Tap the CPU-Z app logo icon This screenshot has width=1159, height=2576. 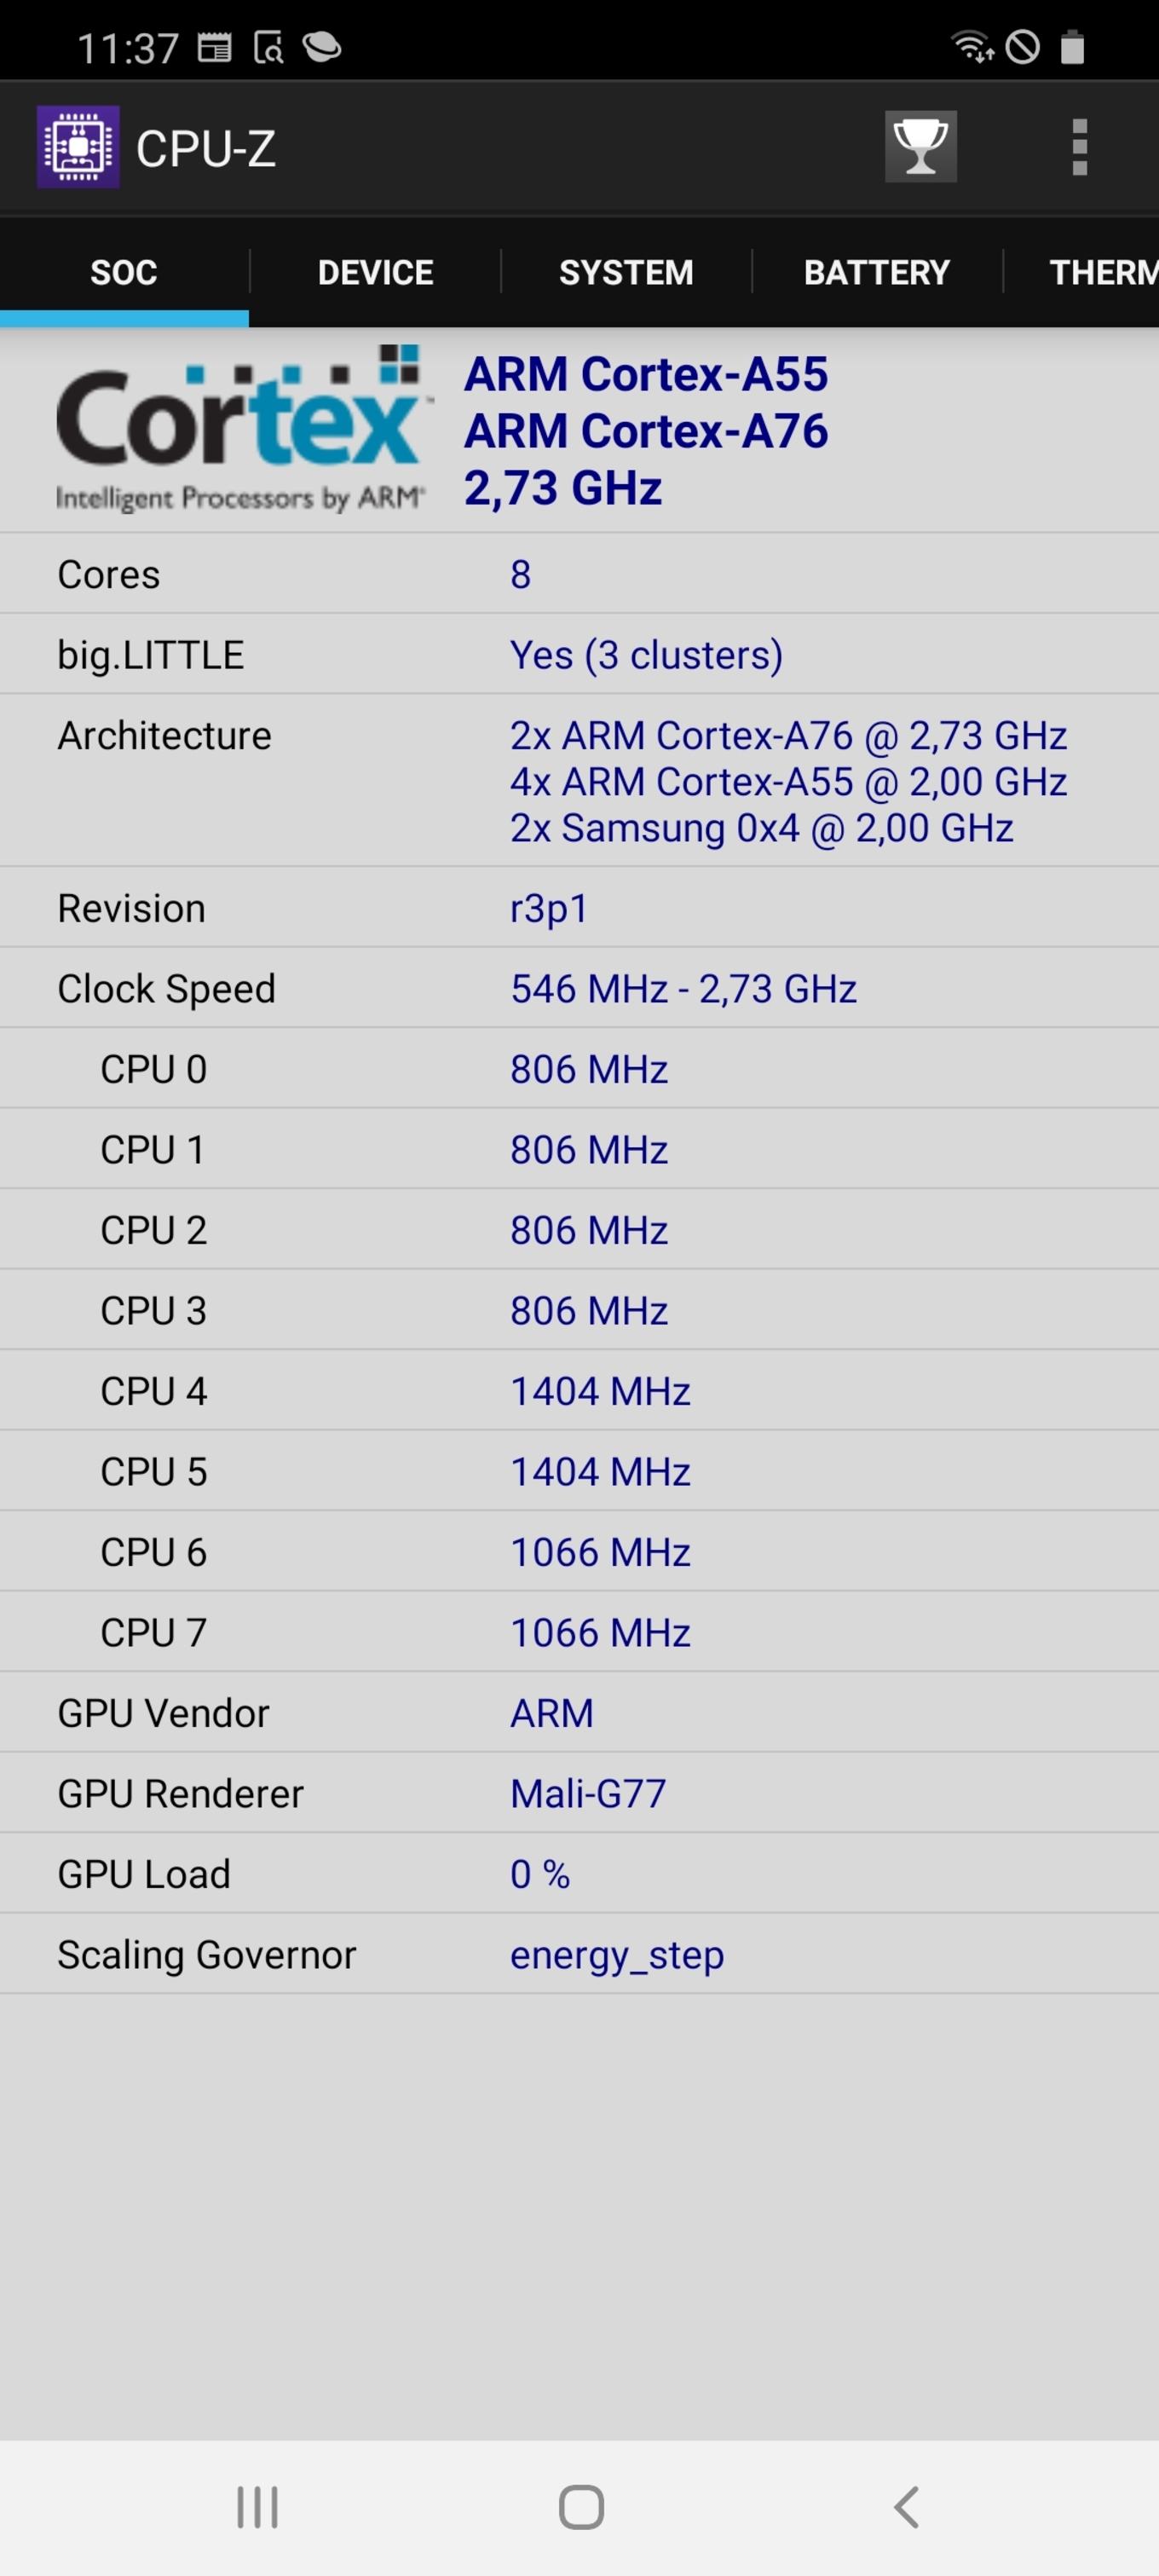click(x=78, y=147)
